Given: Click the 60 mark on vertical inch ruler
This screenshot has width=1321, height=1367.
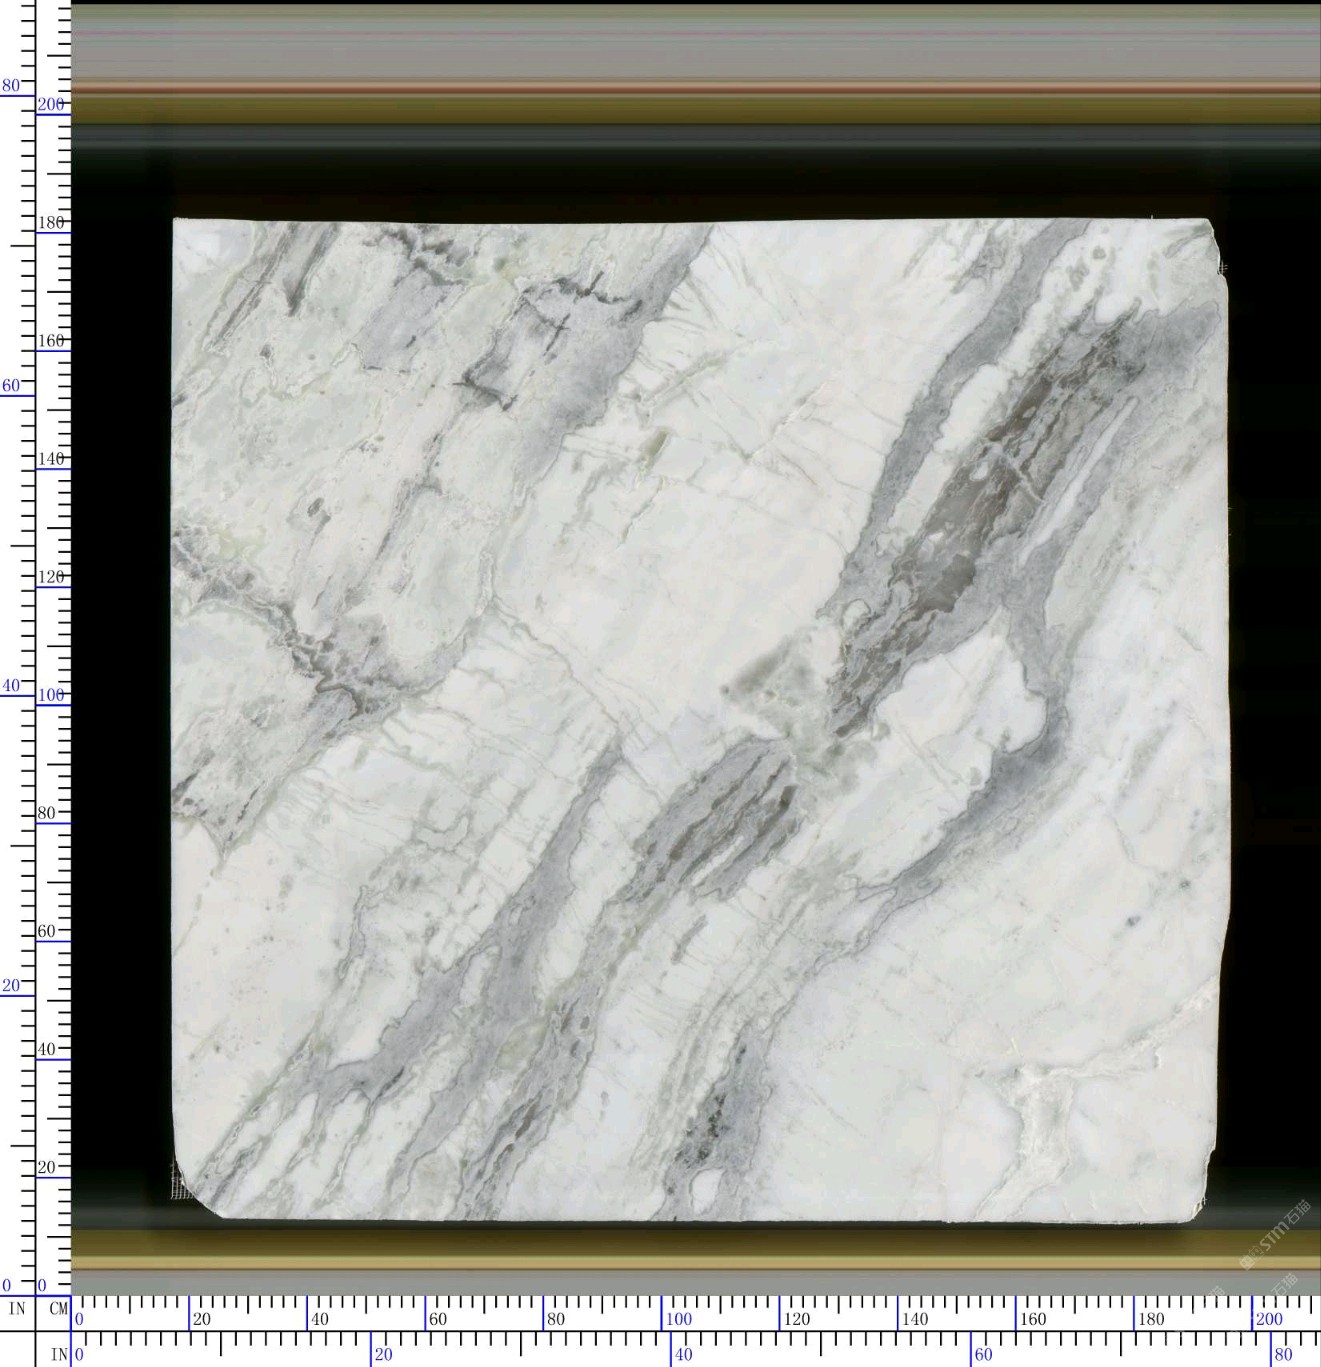Looking at the screenshot, I should pyautogui.click(x=11, y=386).
